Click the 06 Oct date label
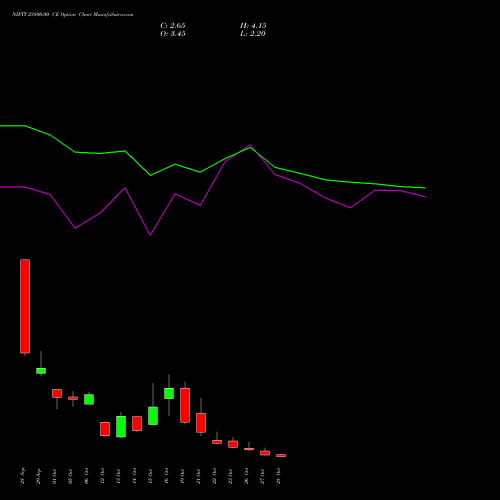 coord(86,476)
